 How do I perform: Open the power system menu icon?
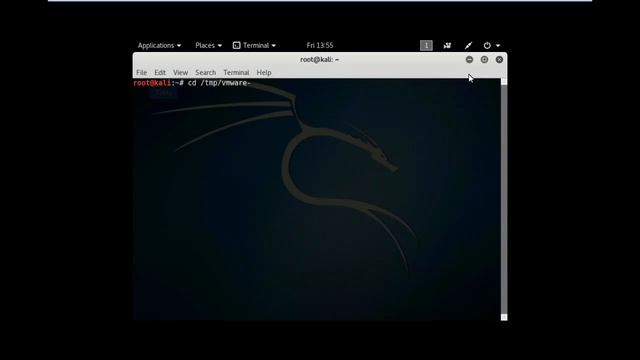point(487,45)
